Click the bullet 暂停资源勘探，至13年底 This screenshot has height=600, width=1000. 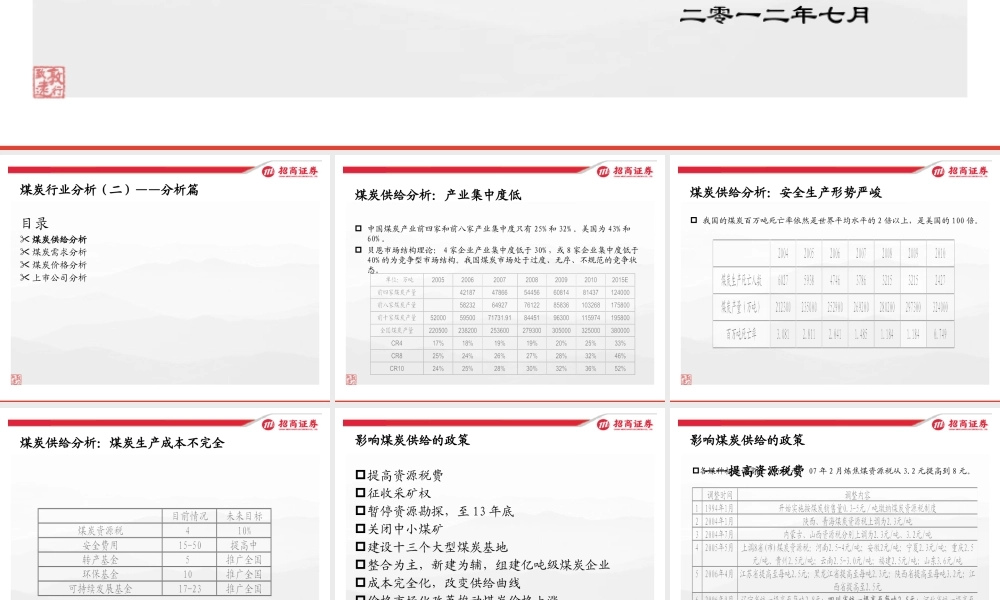pyautogui.click(x=441, y=511)
